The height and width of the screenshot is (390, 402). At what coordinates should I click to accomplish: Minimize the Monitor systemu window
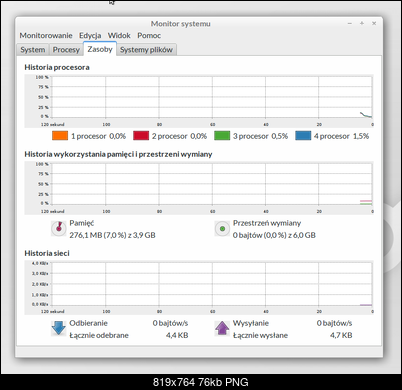point(350,23)
